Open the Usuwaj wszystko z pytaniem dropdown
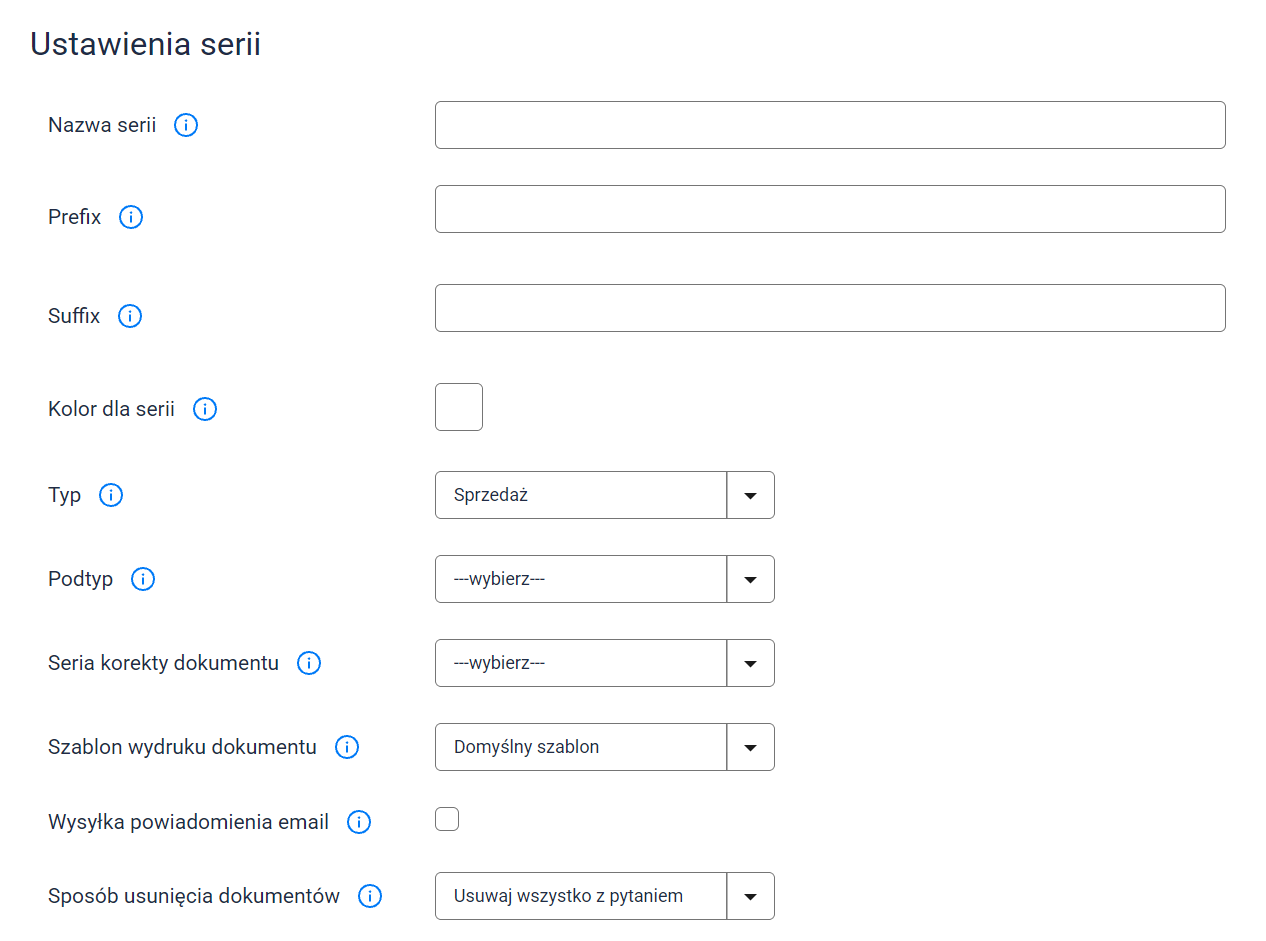 pos(605,896)
